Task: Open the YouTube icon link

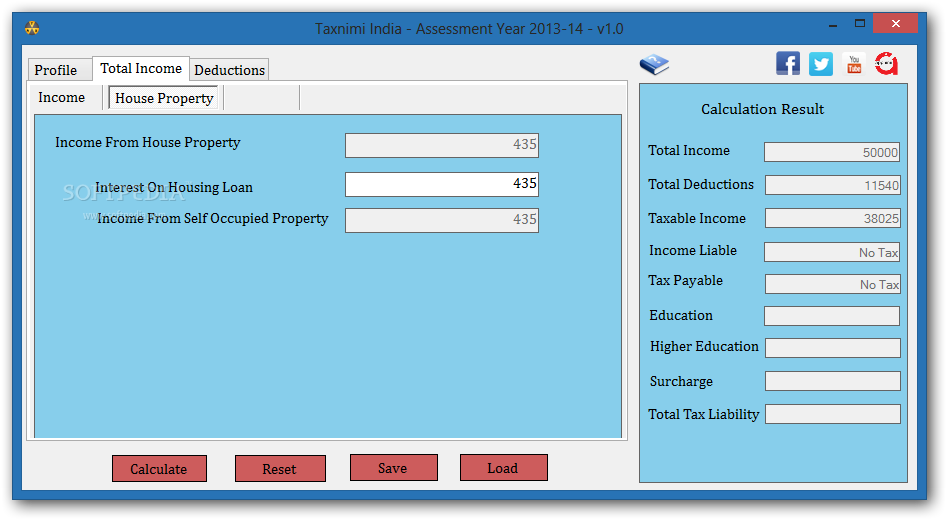Action: (854, 64)
